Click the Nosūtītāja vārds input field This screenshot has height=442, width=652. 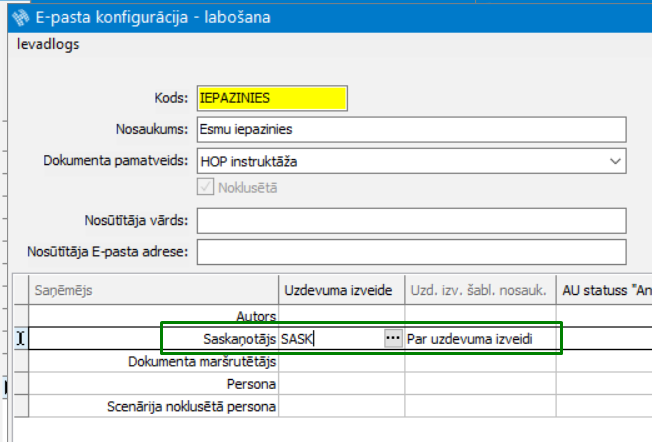(x=412, y=221)
